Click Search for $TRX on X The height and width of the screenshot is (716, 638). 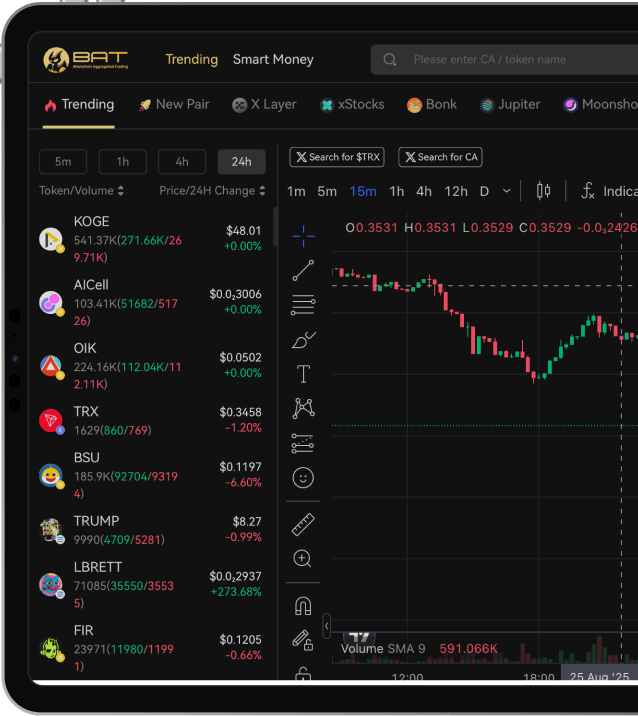tap(336, 157)
